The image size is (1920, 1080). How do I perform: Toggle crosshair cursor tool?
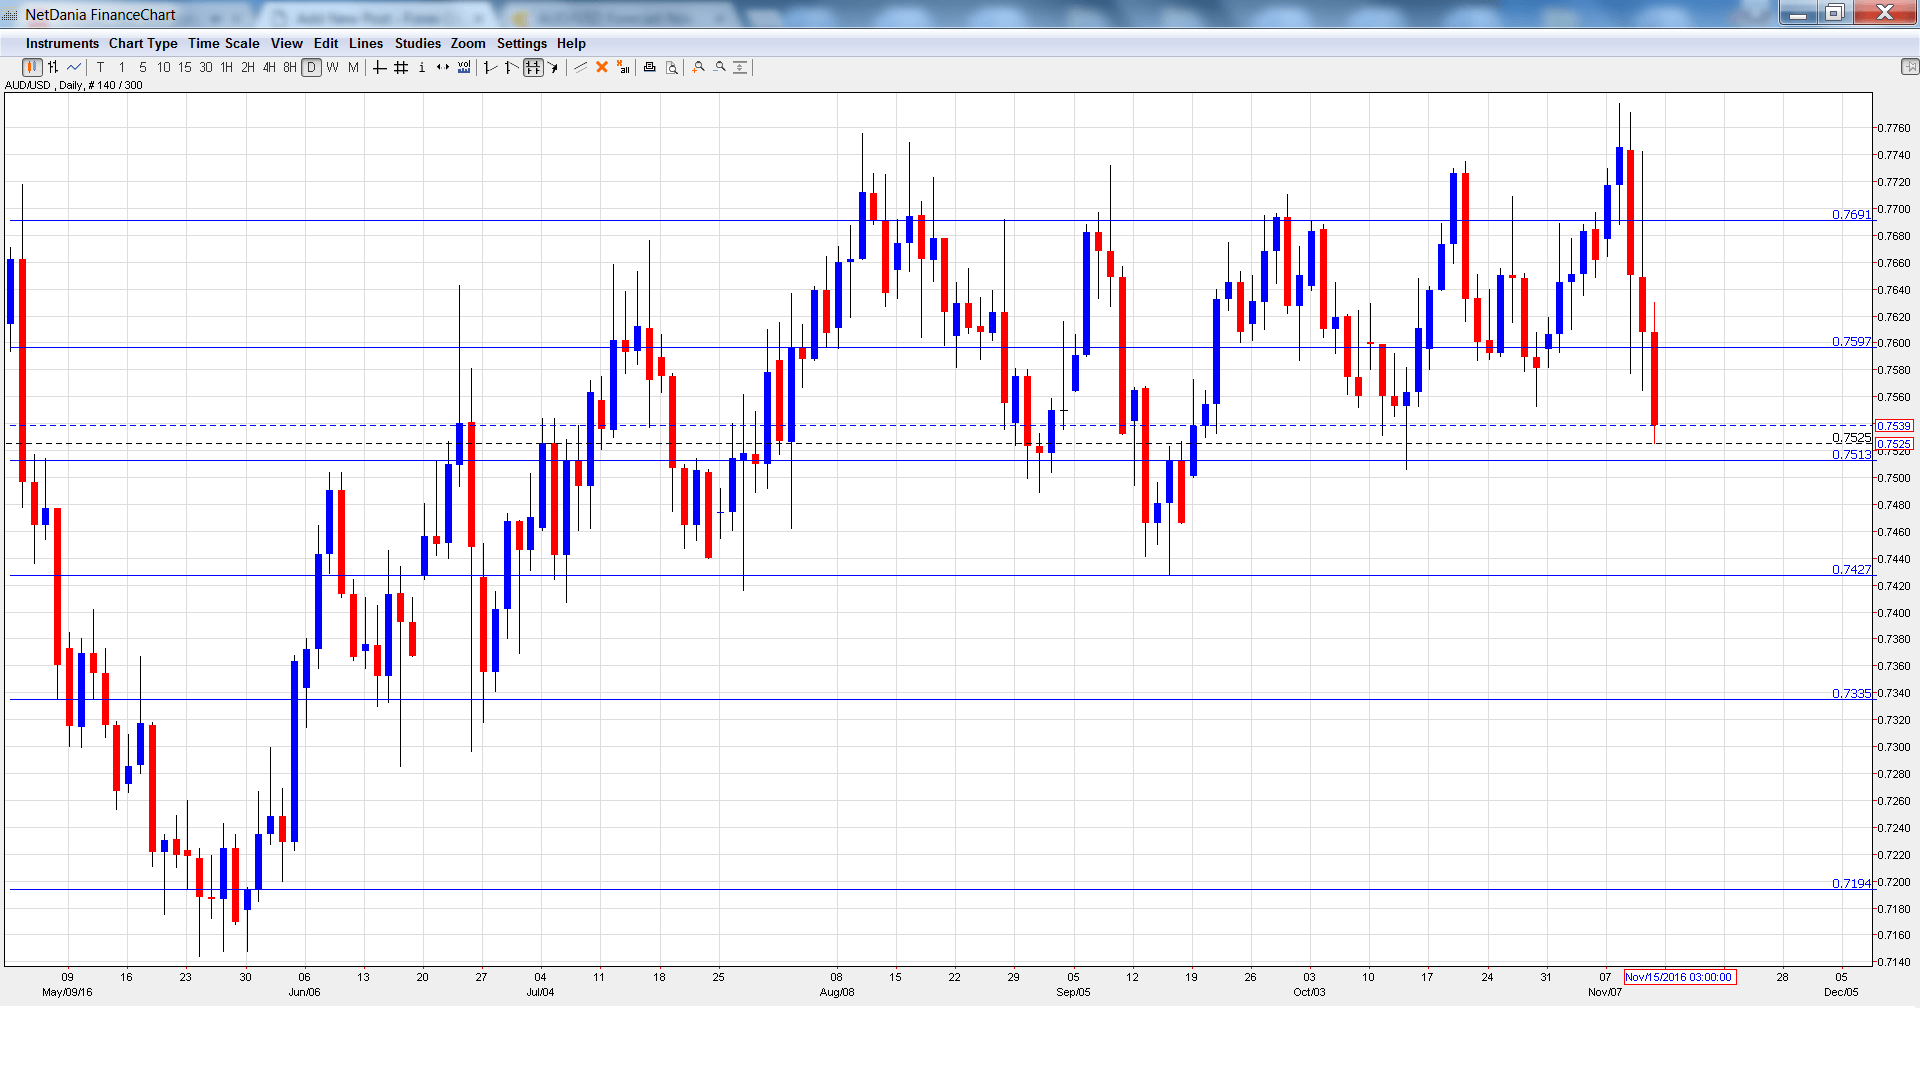coord(380,68)
